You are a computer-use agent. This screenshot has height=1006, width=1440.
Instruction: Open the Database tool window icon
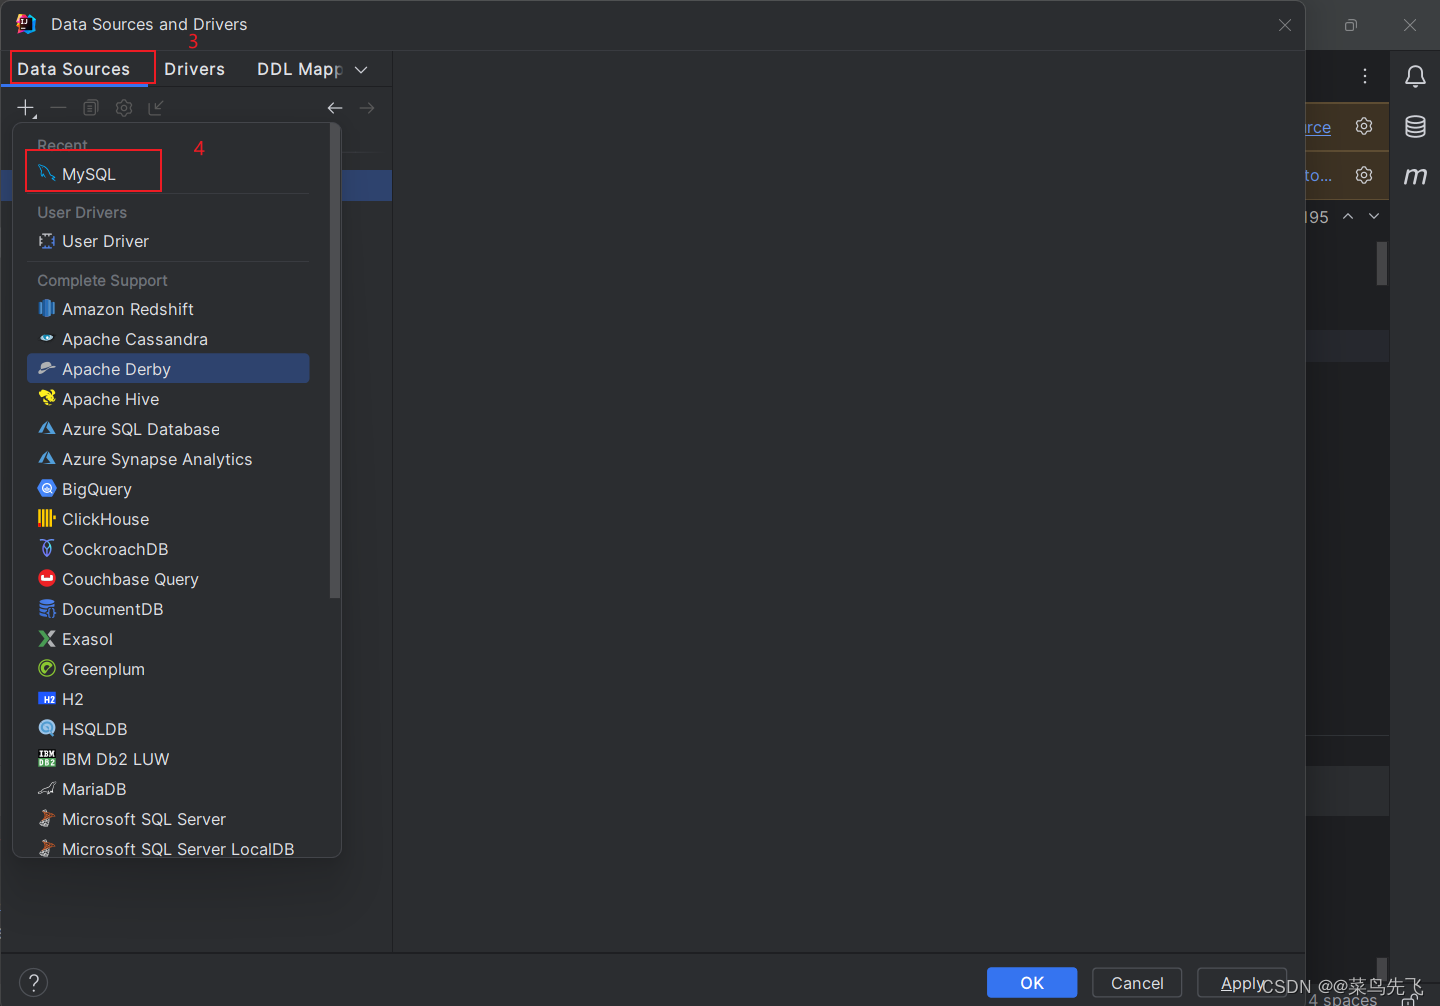(x=1415, y=126)
